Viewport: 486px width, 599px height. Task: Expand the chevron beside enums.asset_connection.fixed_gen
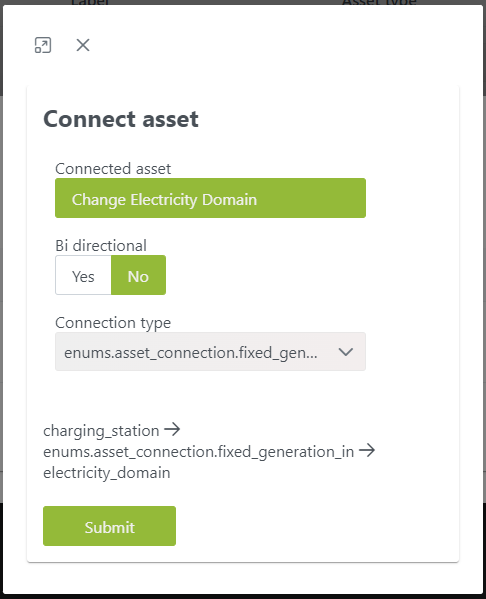point(346,351)
